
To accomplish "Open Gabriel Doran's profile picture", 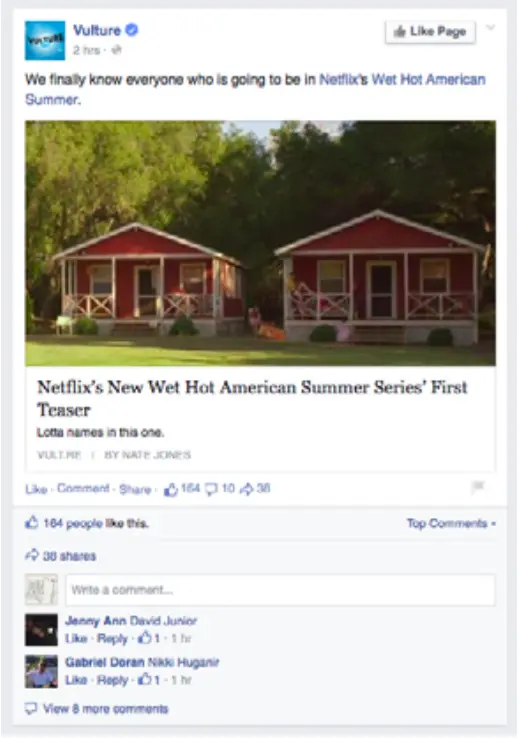I will click(41, 672).
